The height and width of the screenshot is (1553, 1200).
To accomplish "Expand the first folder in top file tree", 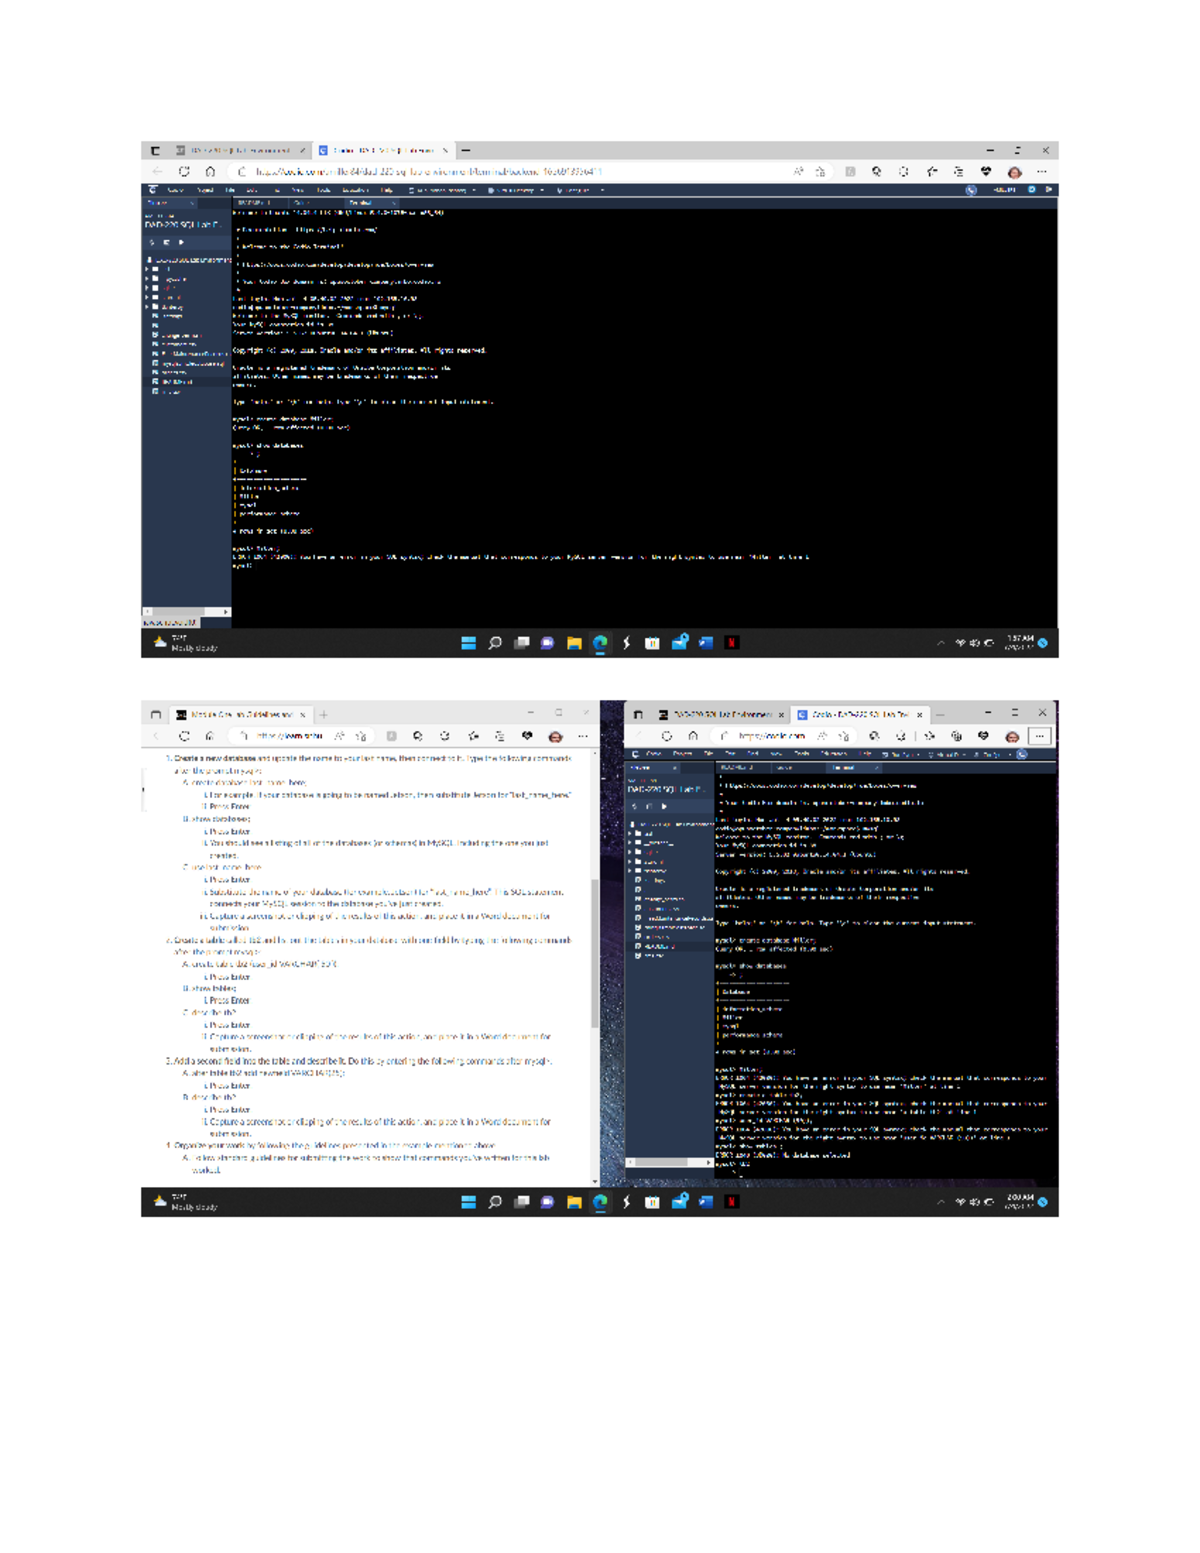I will [x=147, y=269].
